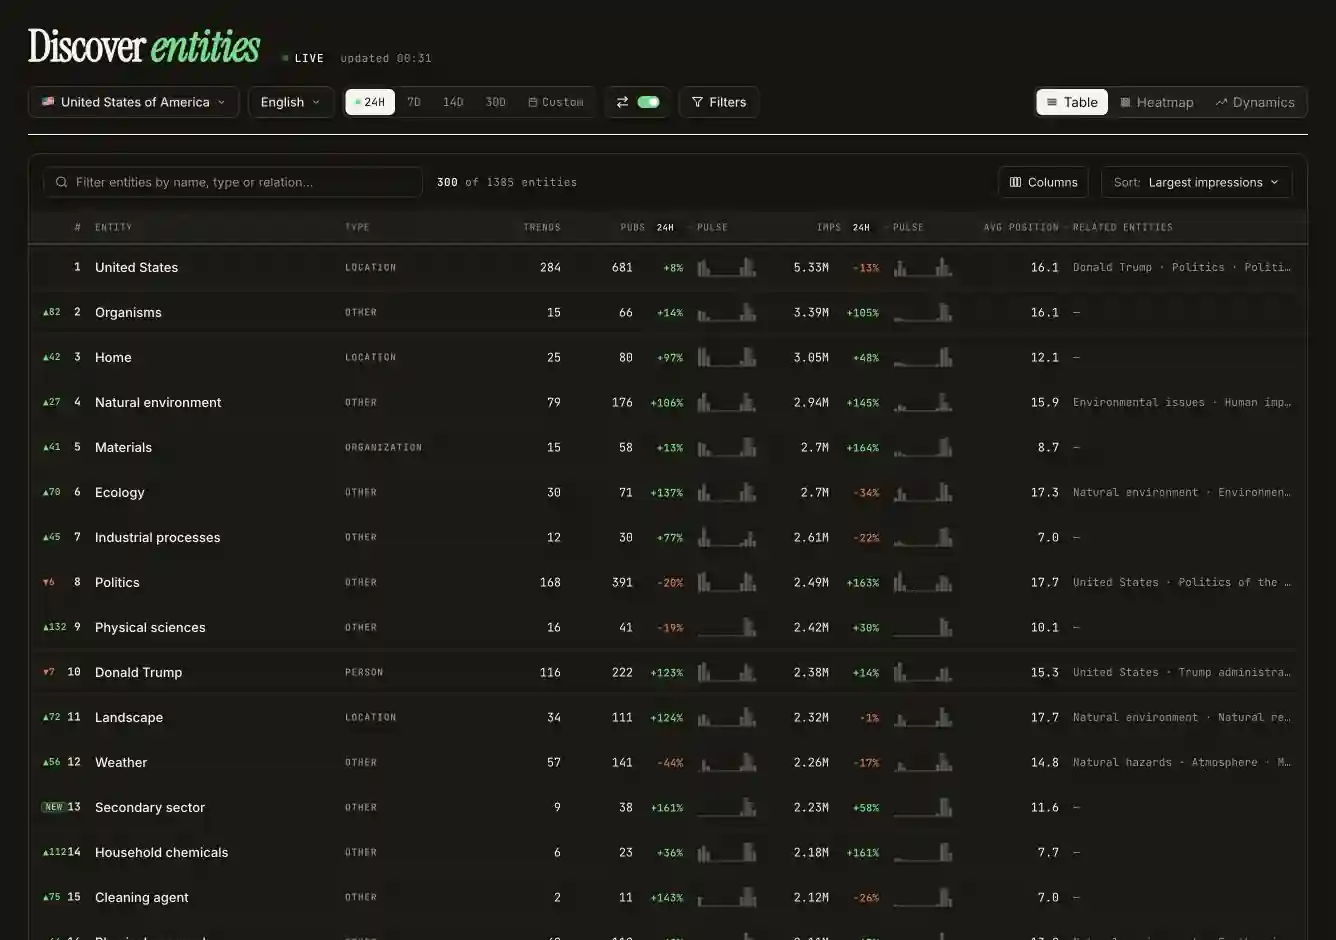
Task: Focus the filter entities search field
Action: (x=233, y=182)
